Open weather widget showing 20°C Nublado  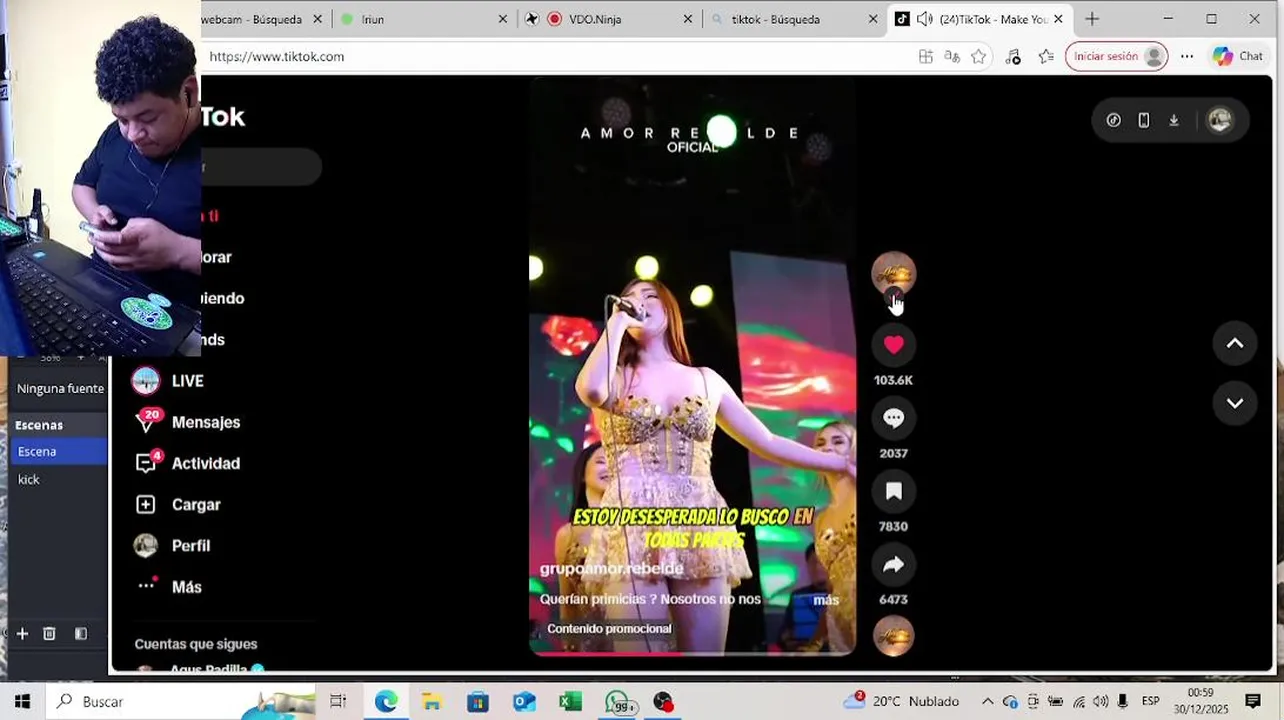[901, 701]
